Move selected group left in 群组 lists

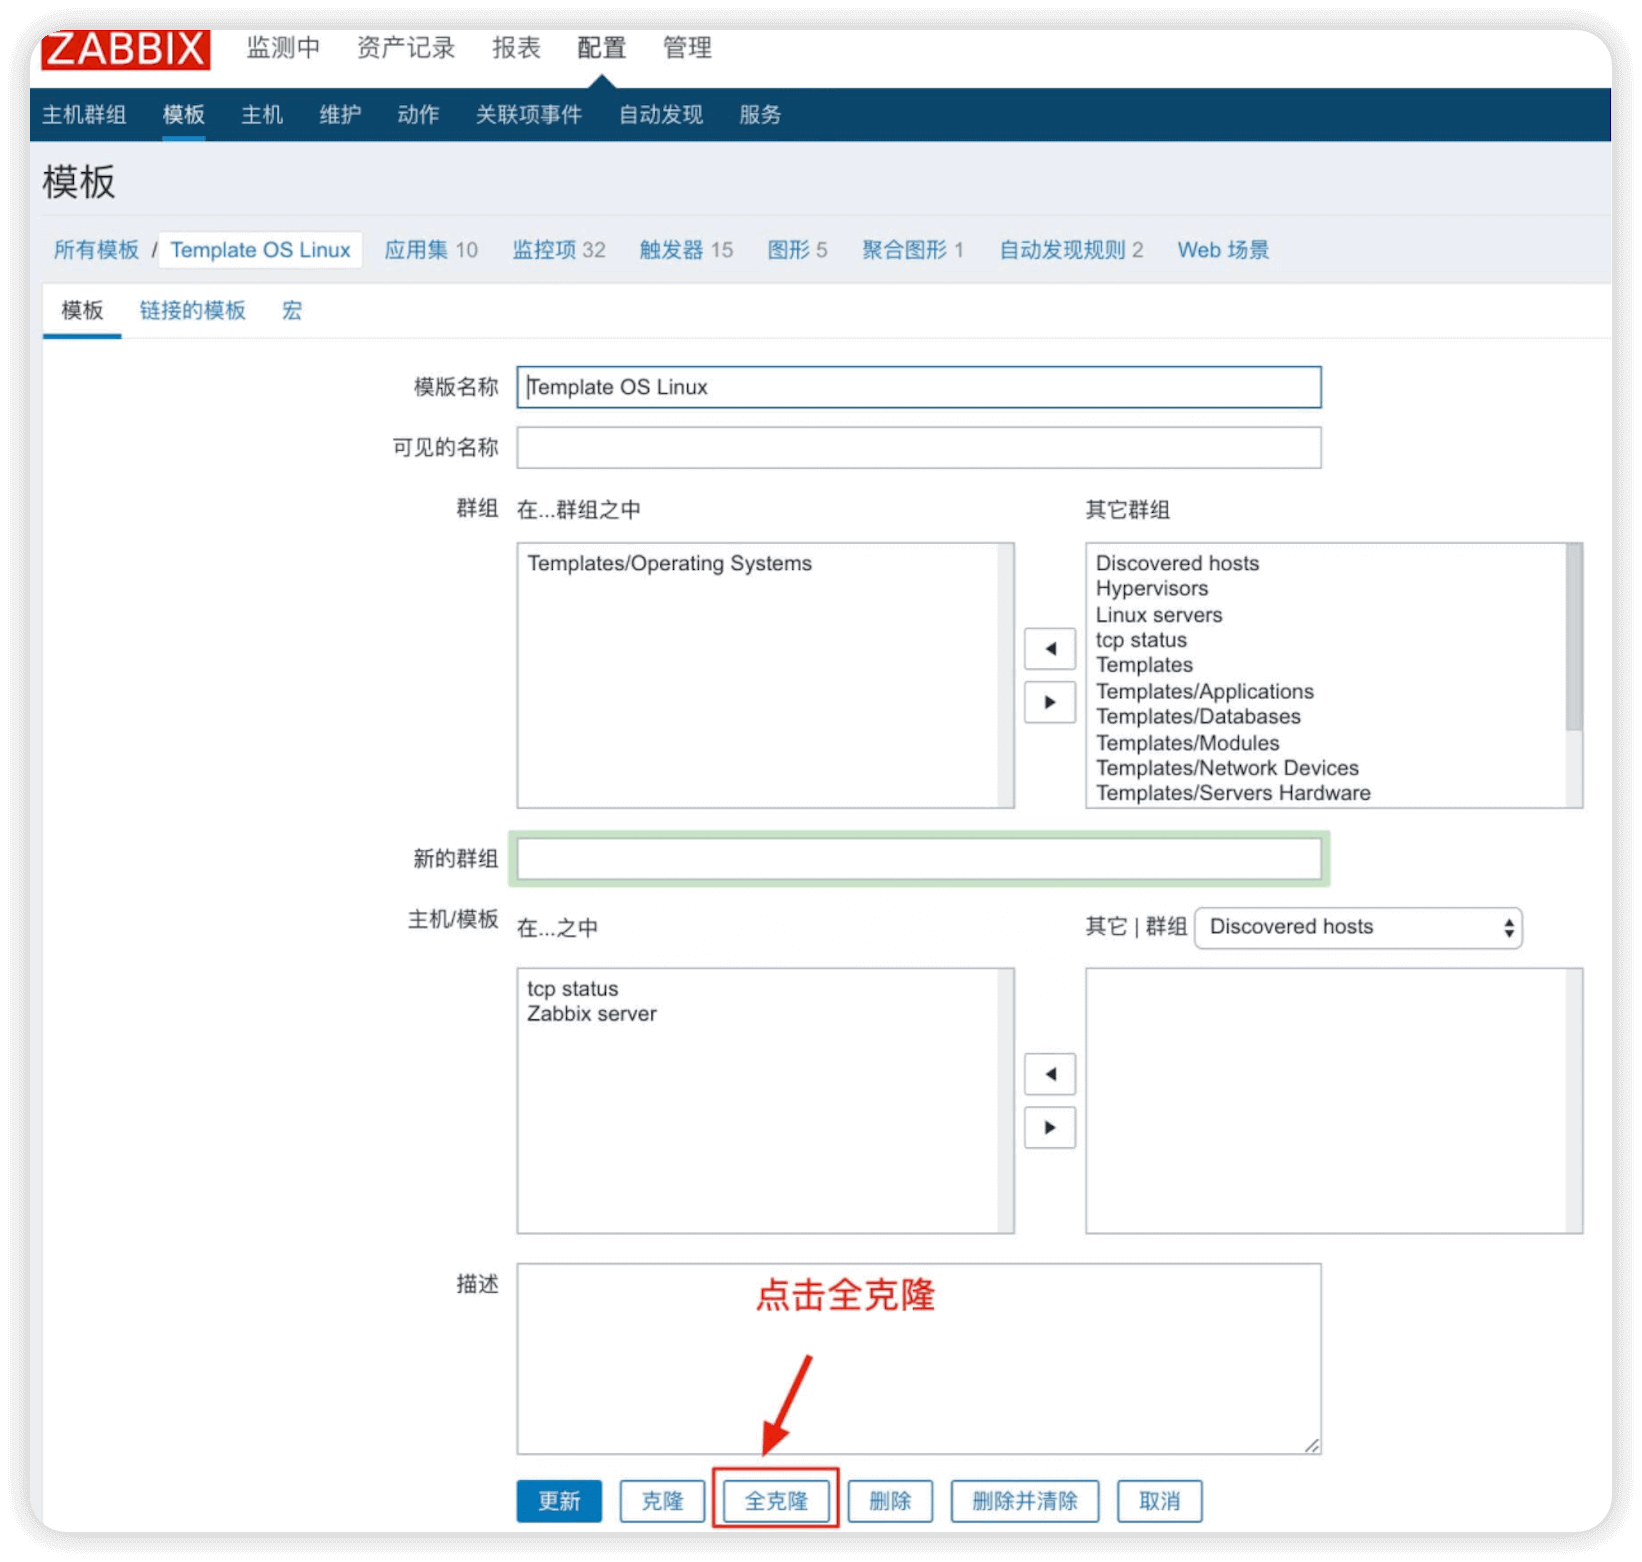pos(1049,648)
